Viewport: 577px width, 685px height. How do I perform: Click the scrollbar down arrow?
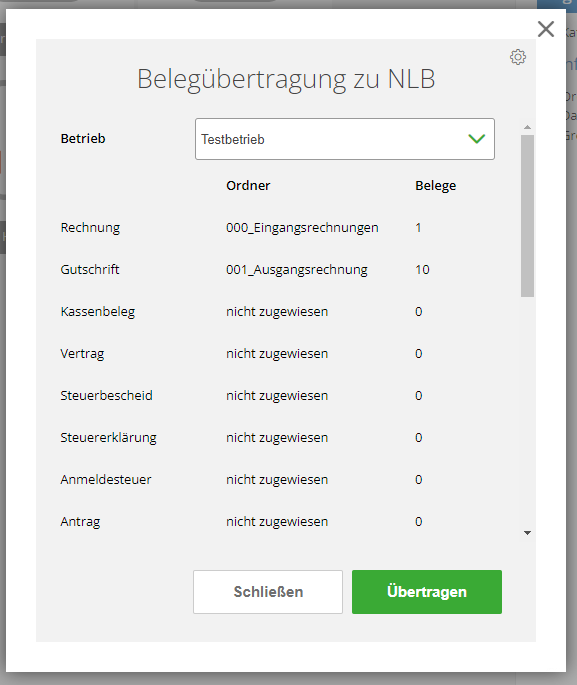527,533
